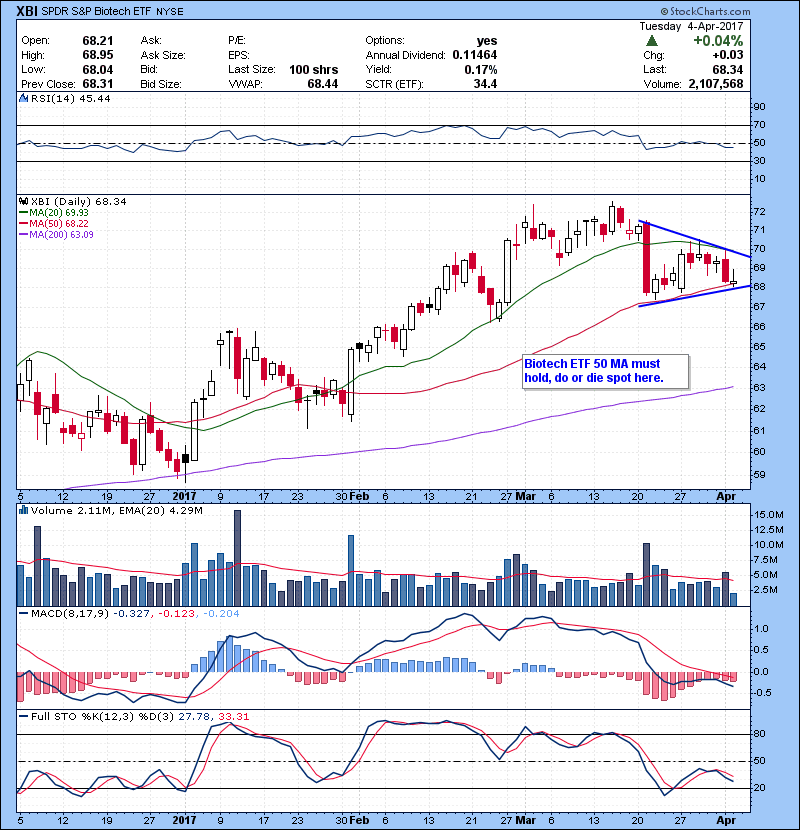The width and height of the screenshot is (800, 830).
Task: Click the NYSE exchange label
Action: 169,12
